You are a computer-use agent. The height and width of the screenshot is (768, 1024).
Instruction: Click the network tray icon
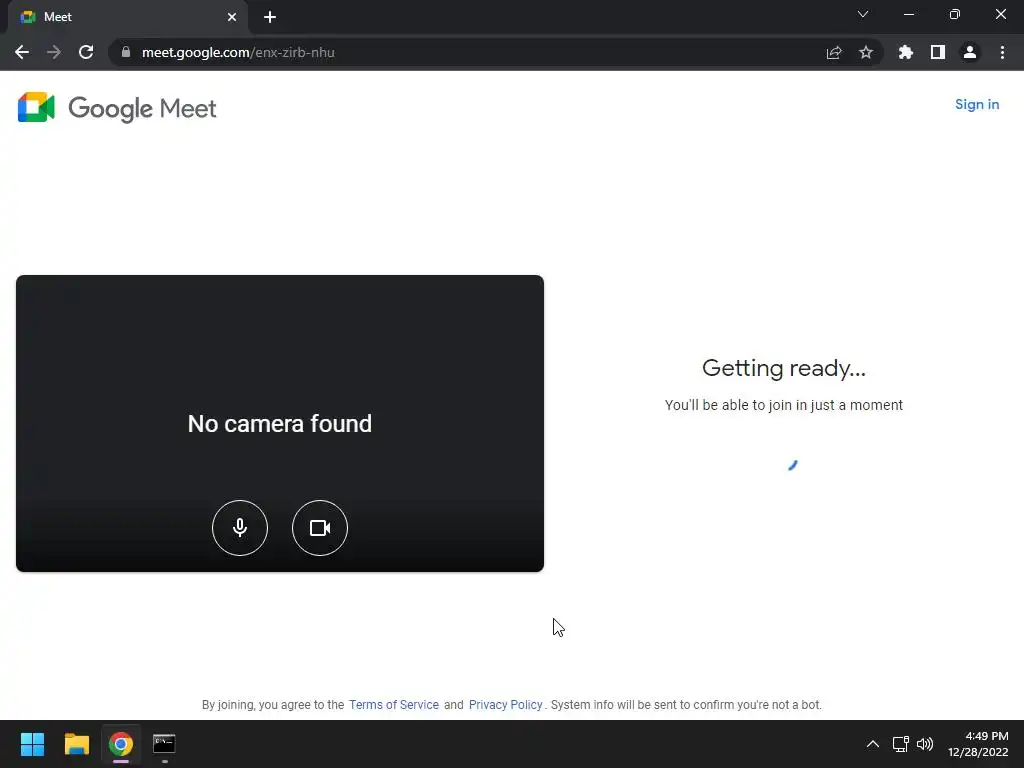[901, 744]
